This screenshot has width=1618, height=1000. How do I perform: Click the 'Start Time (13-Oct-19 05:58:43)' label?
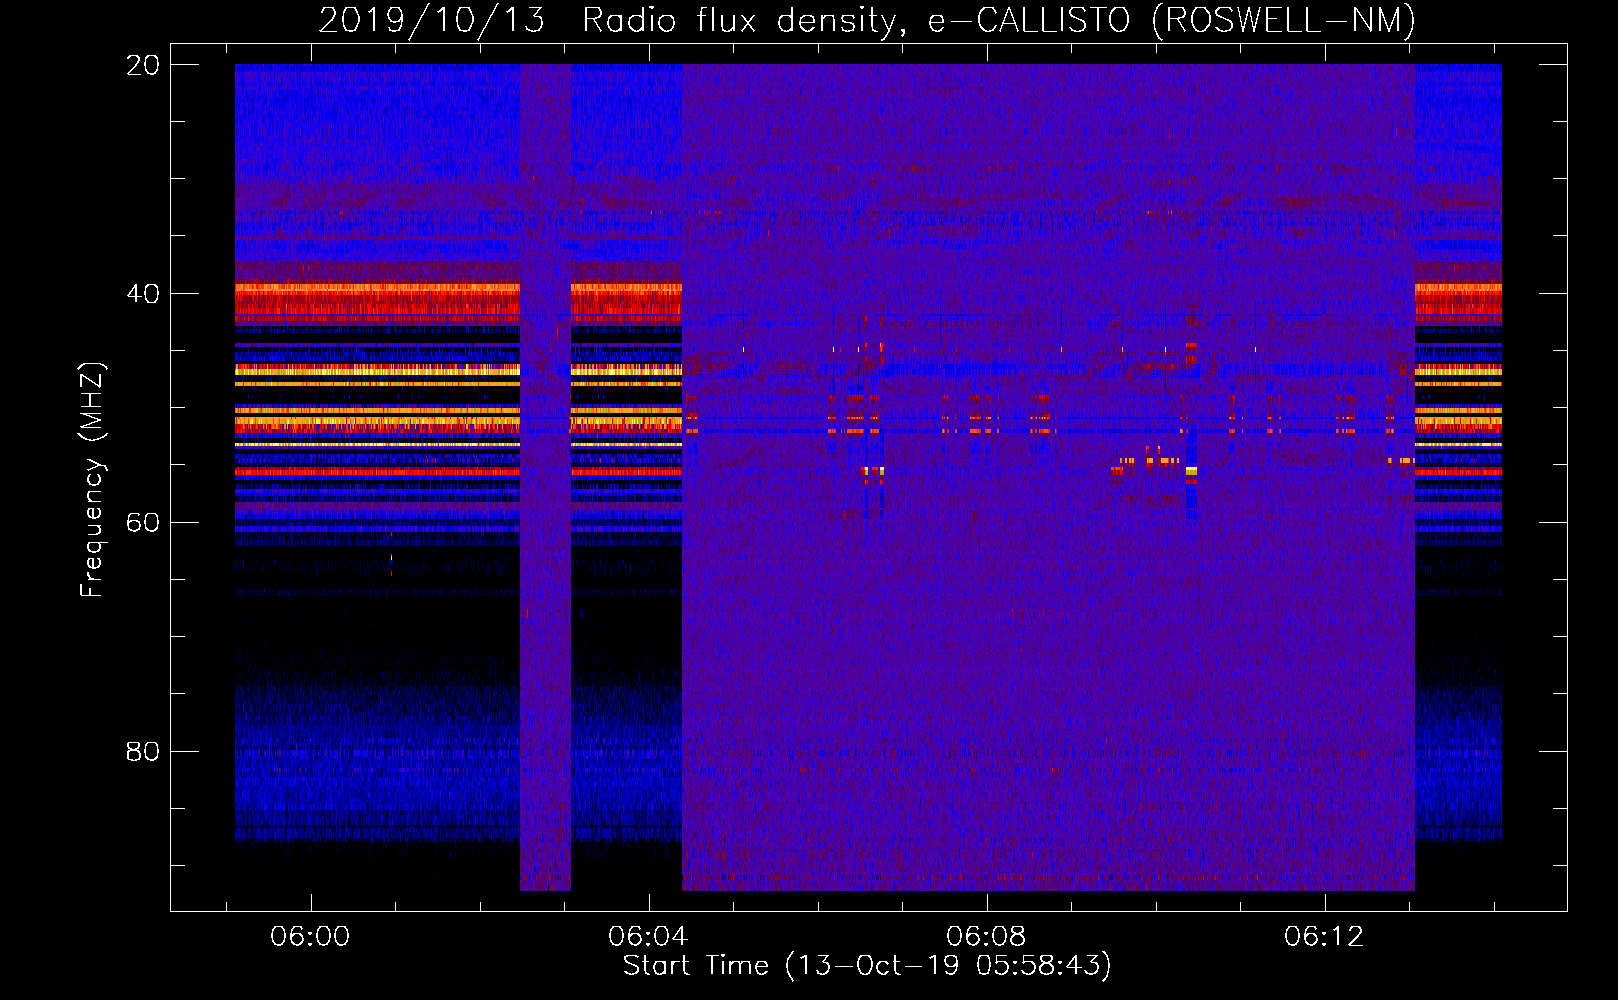pyautogui.click(x=867, y=966)
